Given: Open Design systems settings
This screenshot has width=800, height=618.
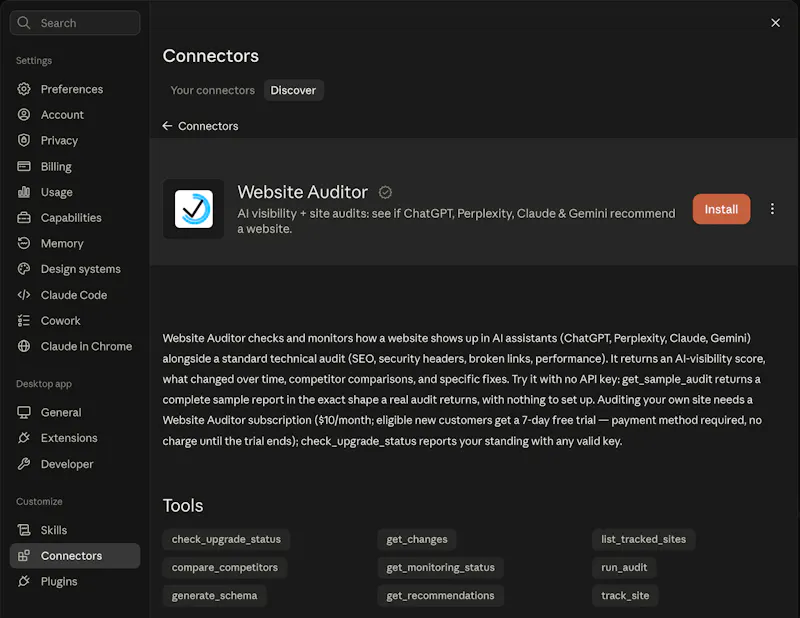Looking at the screenshot, I should tap(75, 269).
